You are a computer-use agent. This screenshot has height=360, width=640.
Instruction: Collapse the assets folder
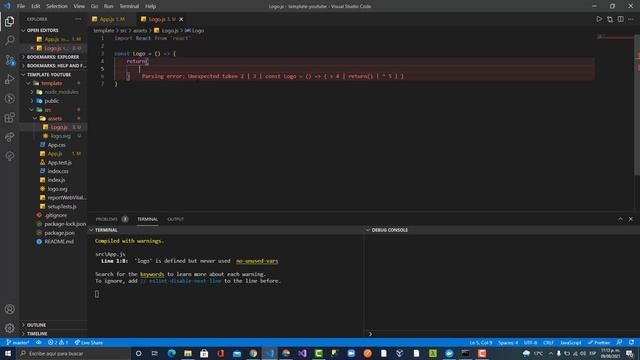55,118
